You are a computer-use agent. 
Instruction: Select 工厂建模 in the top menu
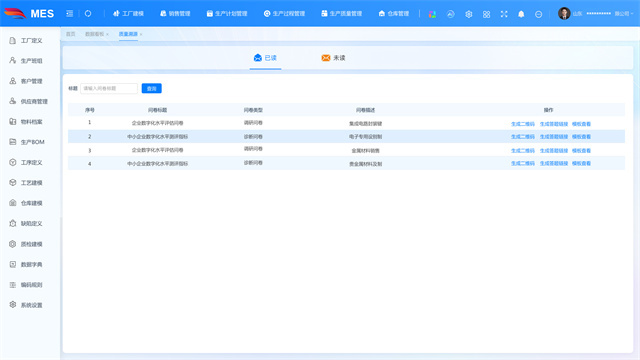coord(128,13)
